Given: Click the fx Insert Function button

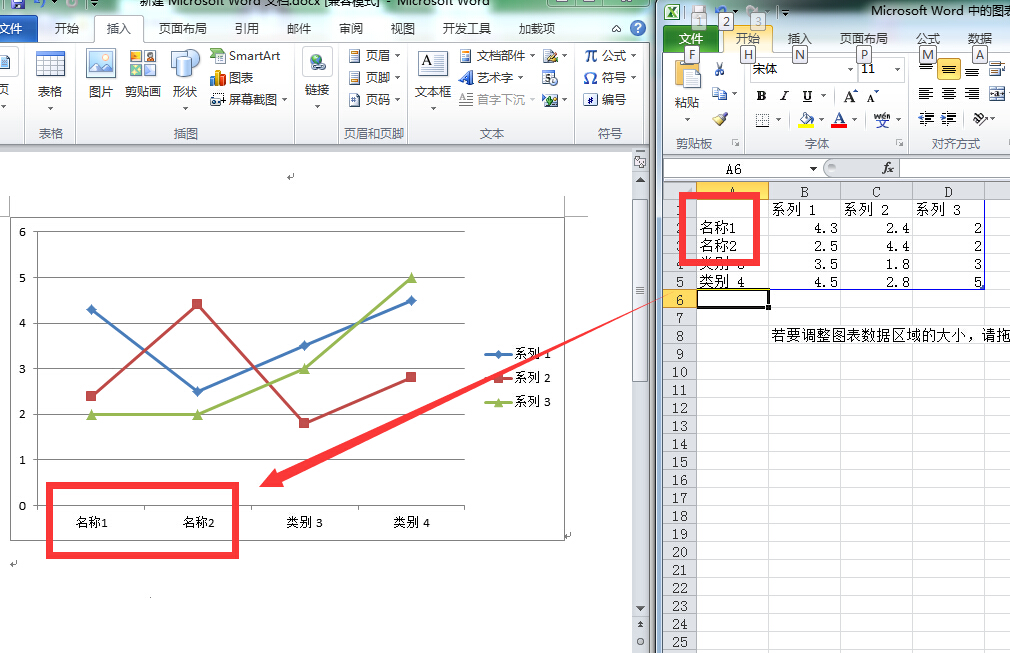Looking at the screenshot, I should click(x=888, y=168).
